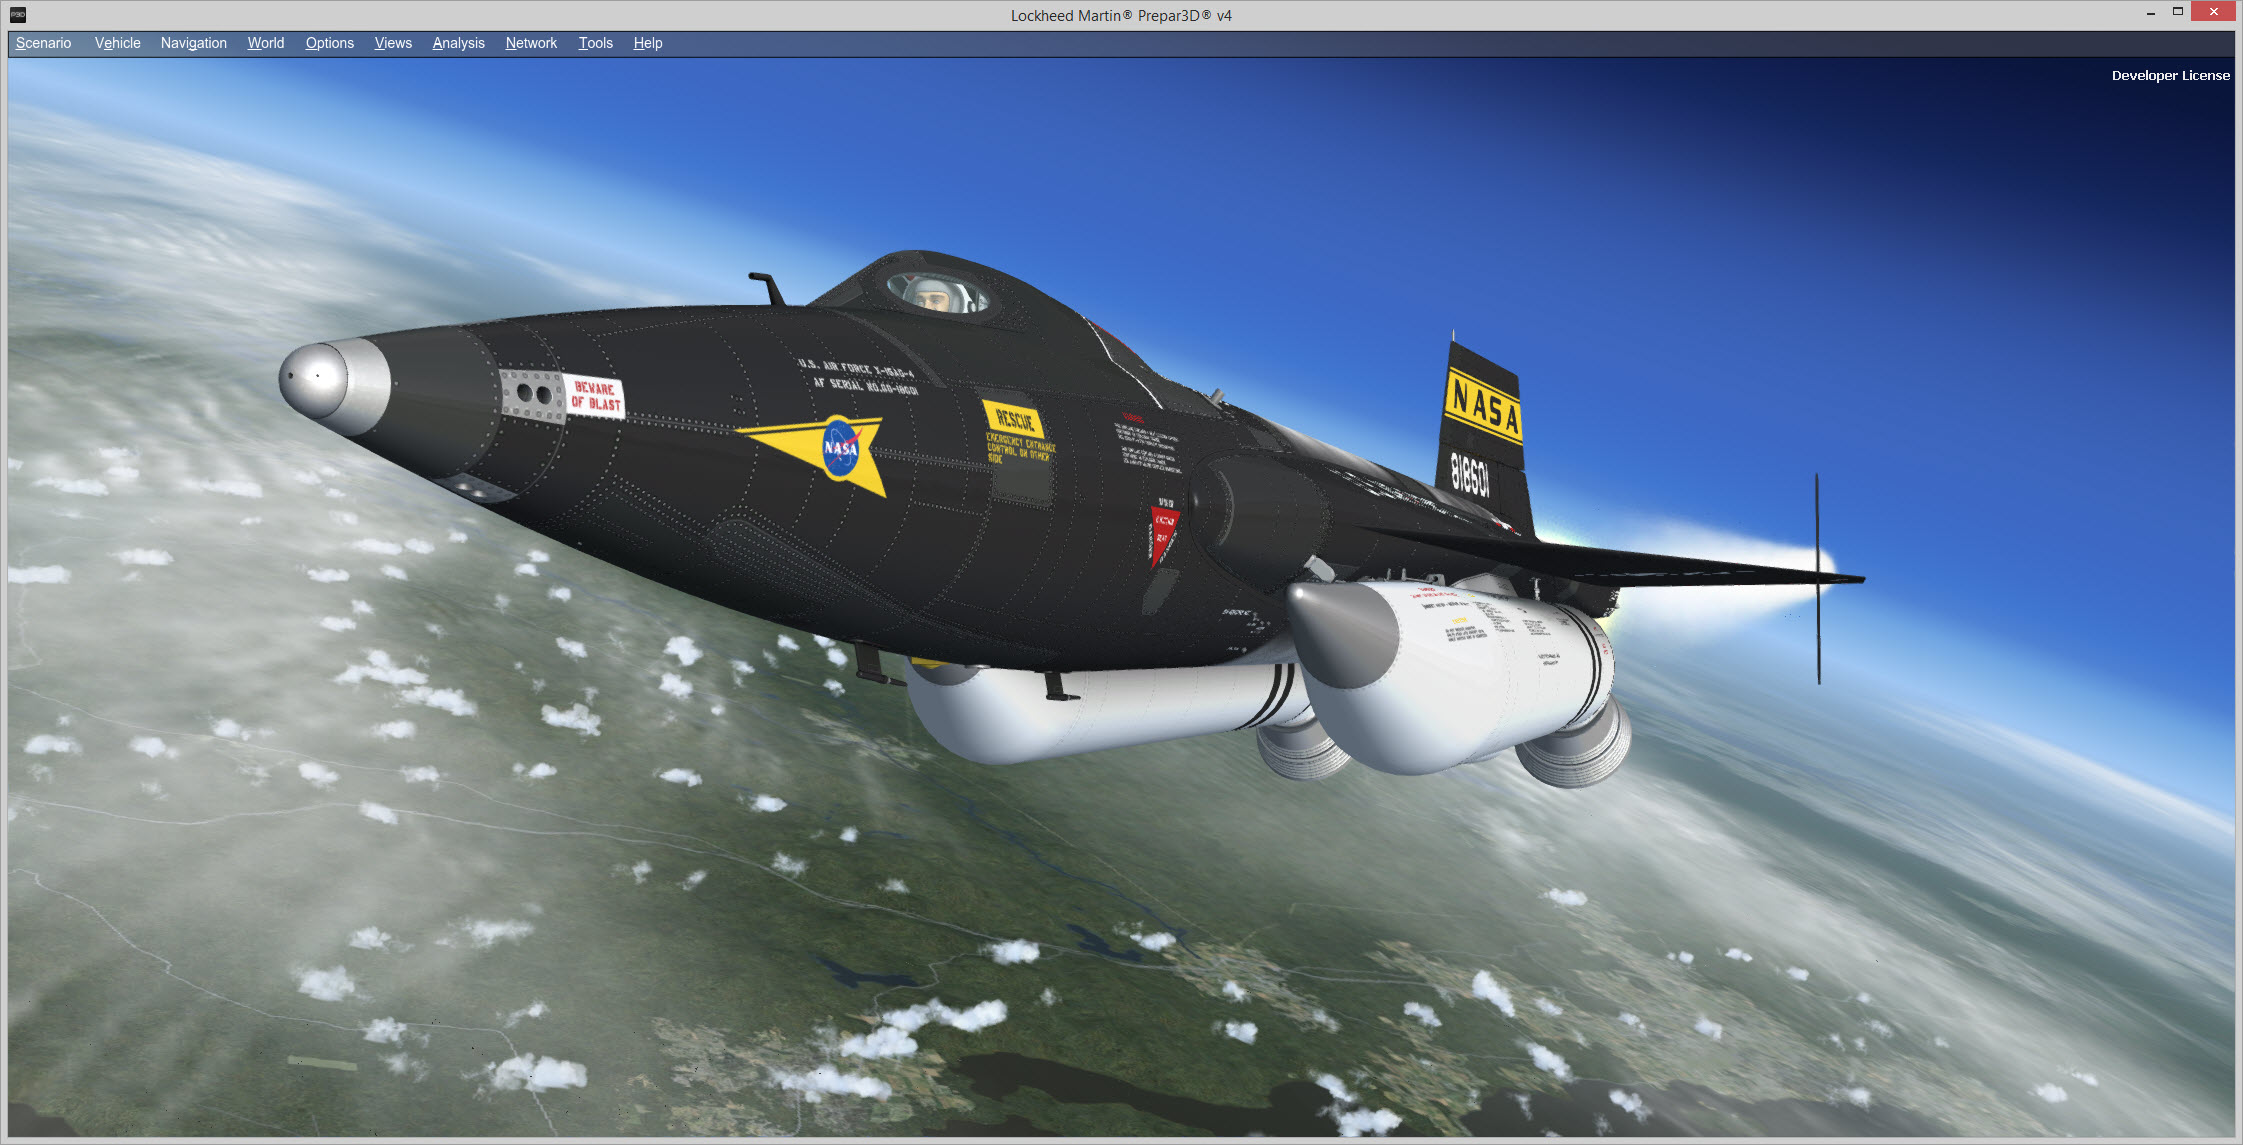Image resolution: width=2243 pixels, height=1145 pixels.
Task: Minimize the Prepar3D window
Action: (x=2150, y=13)
